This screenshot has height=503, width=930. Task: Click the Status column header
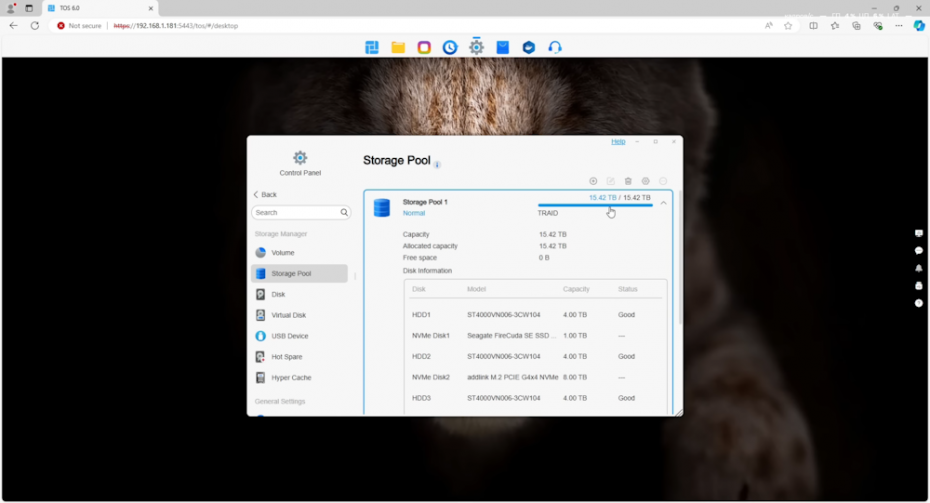point(628,289)
